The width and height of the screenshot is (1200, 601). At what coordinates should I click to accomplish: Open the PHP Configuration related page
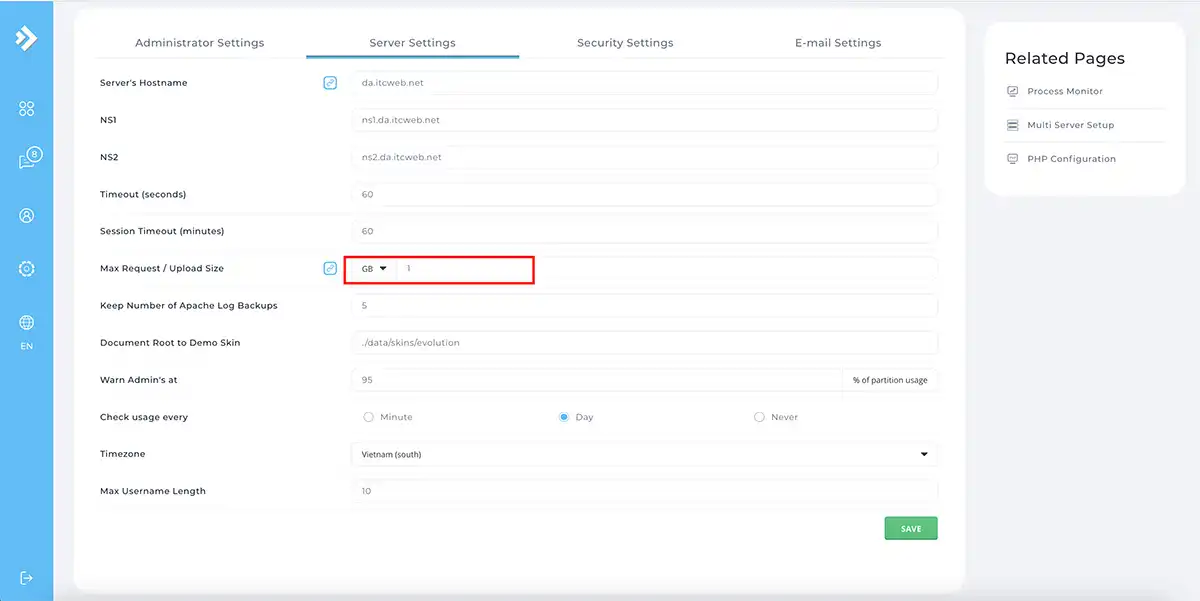1073,158
